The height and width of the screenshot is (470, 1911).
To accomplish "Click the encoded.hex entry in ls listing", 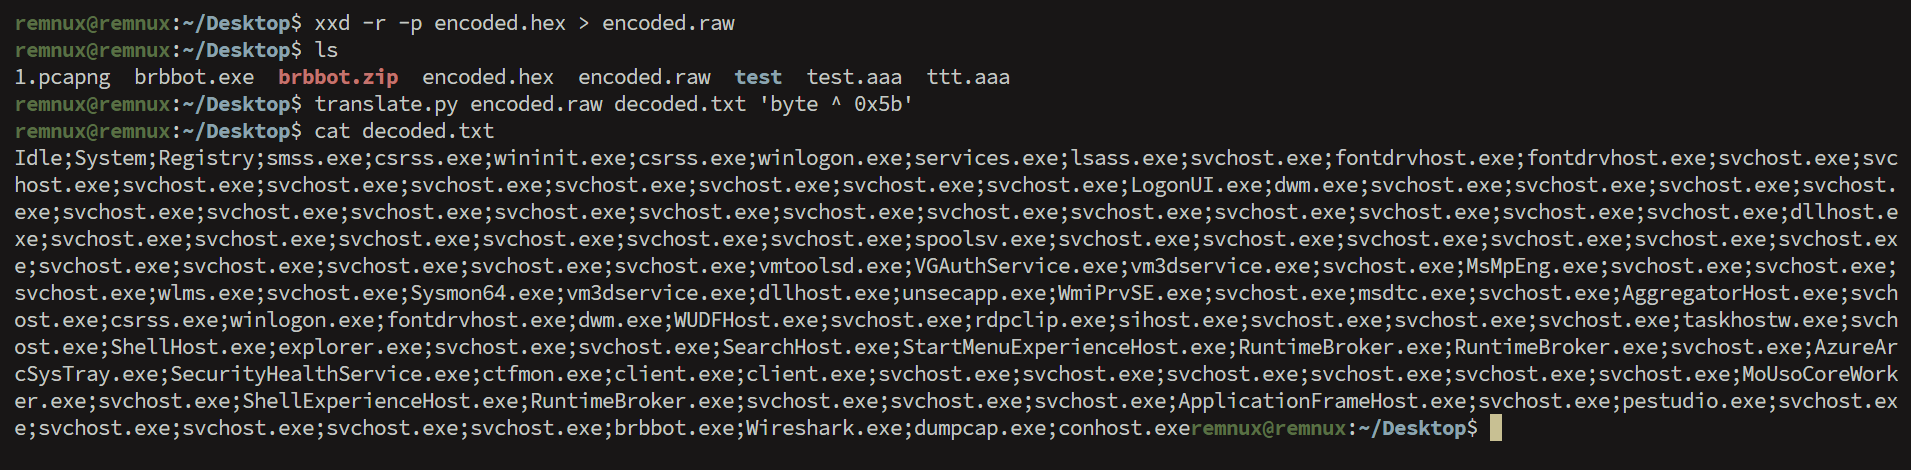I will (488, 77).
